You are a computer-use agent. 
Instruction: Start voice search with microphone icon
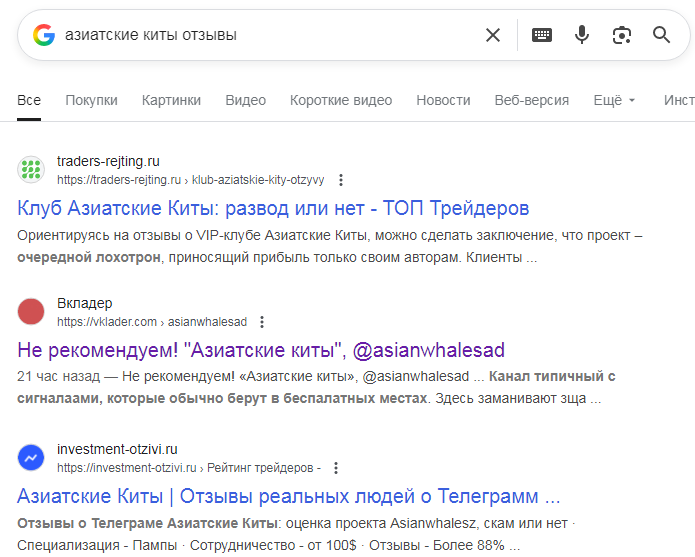582,35
